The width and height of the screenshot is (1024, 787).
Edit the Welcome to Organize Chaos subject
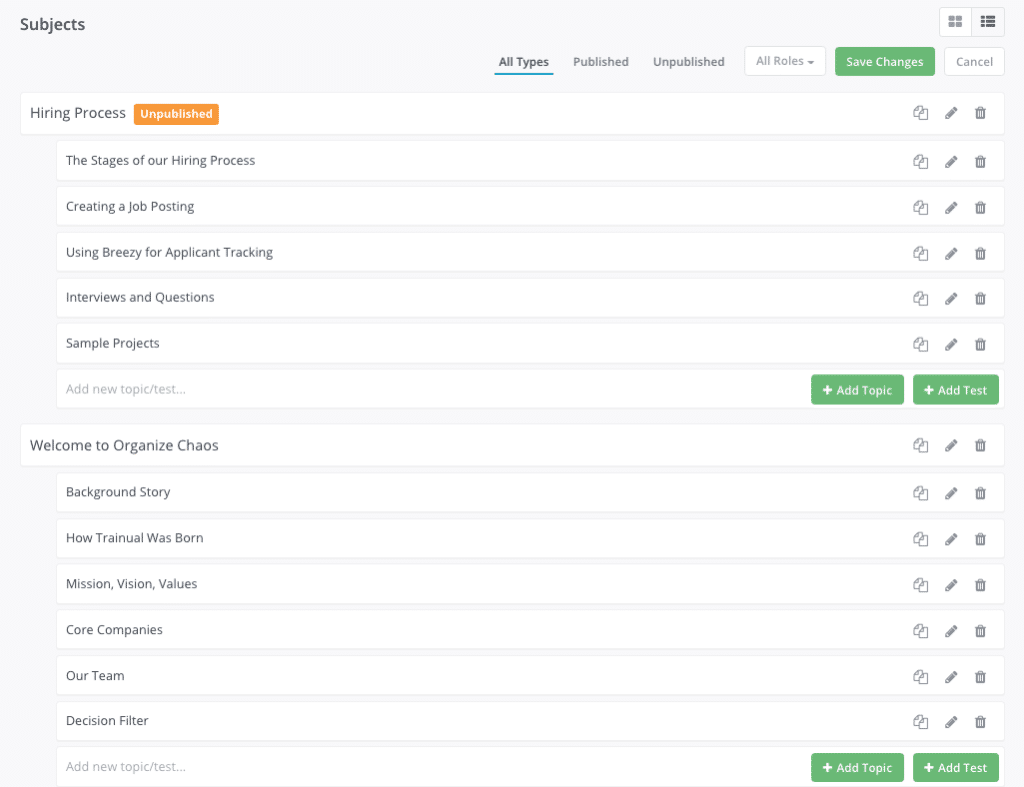point(950,445)
